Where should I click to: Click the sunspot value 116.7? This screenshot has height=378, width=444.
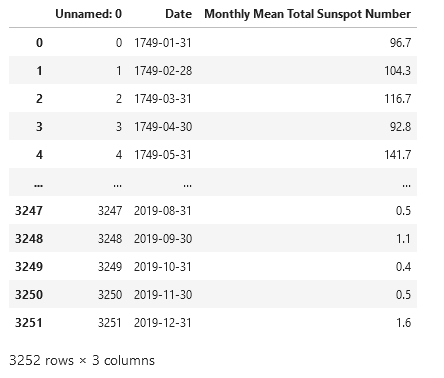point(397,99)
